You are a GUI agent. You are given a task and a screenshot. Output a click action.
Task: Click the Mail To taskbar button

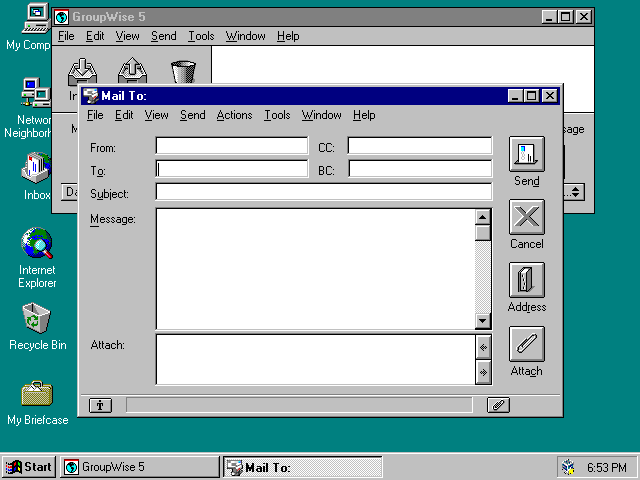pyautogui.click(x=302, y=467)
